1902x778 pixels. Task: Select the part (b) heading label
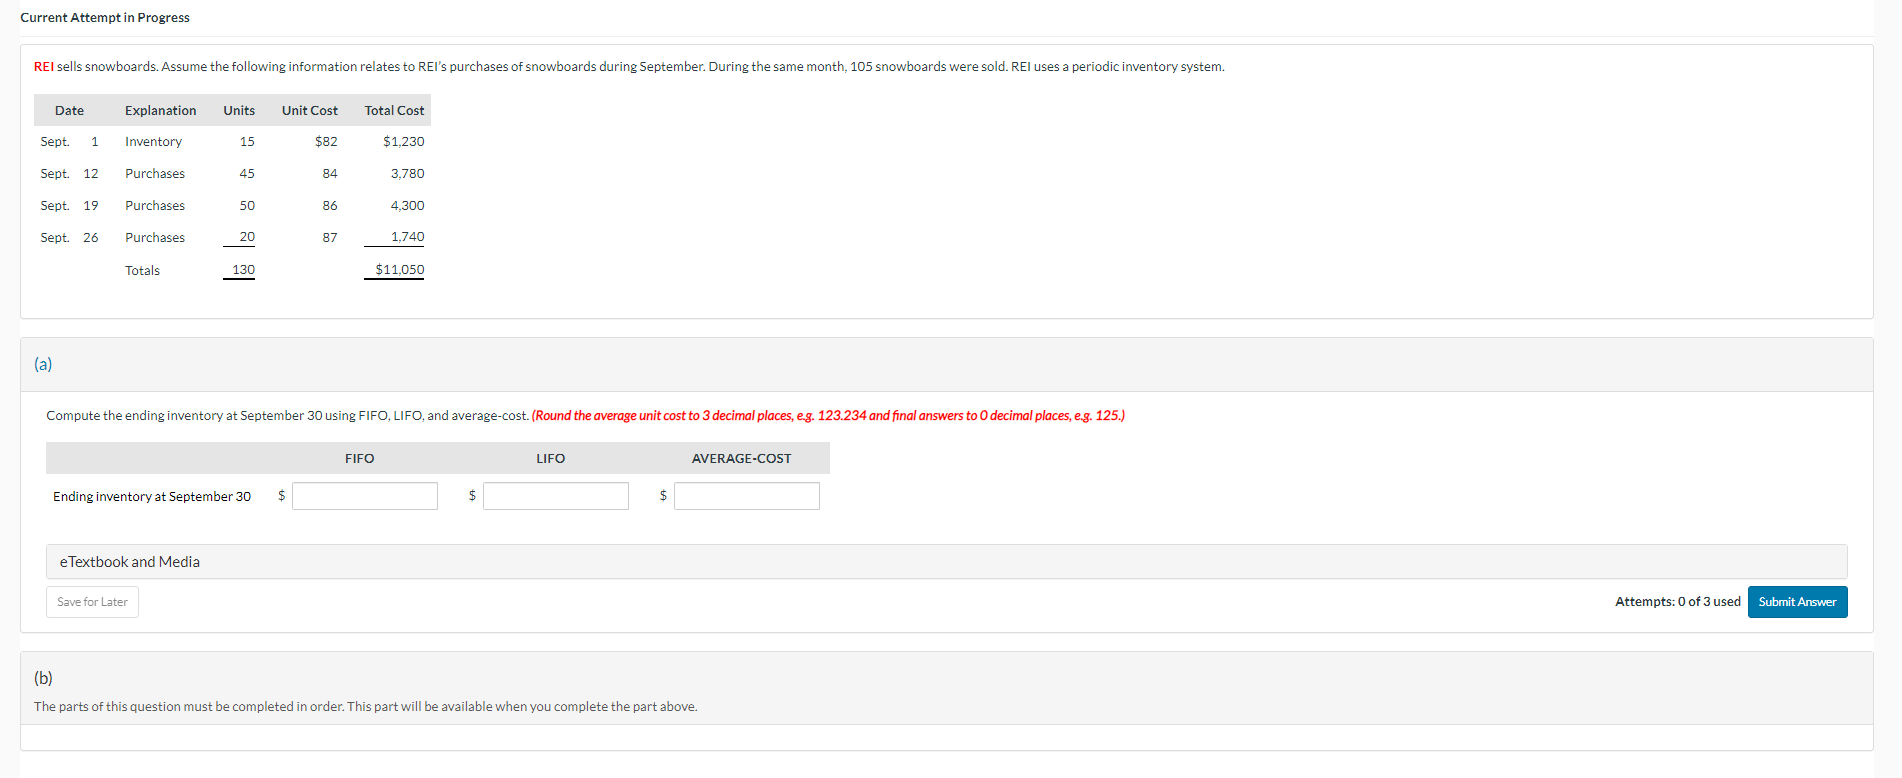[43, 678]
